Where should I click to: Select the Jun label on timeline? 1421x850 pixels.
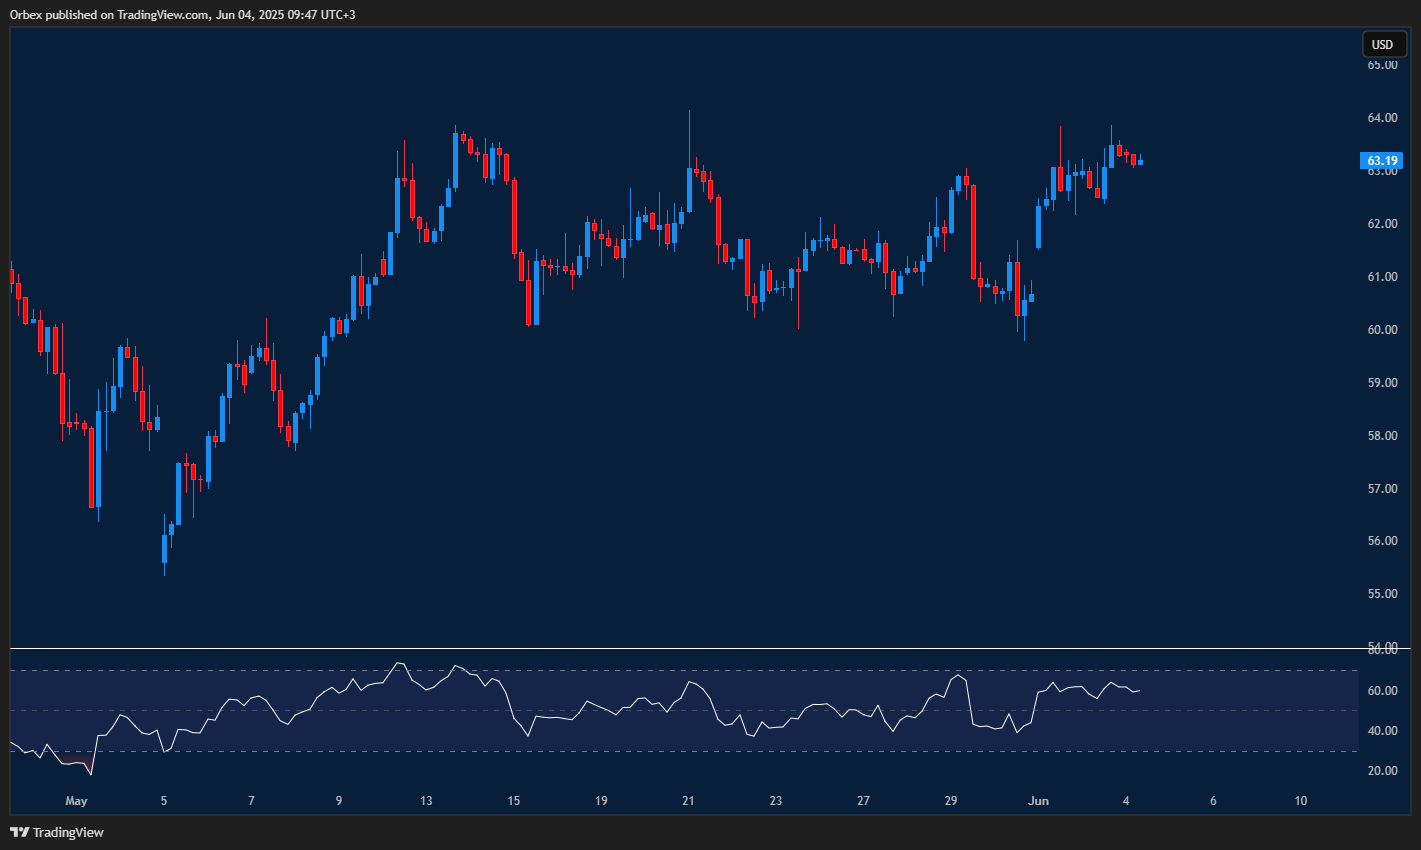click(x=1037, y=801)
